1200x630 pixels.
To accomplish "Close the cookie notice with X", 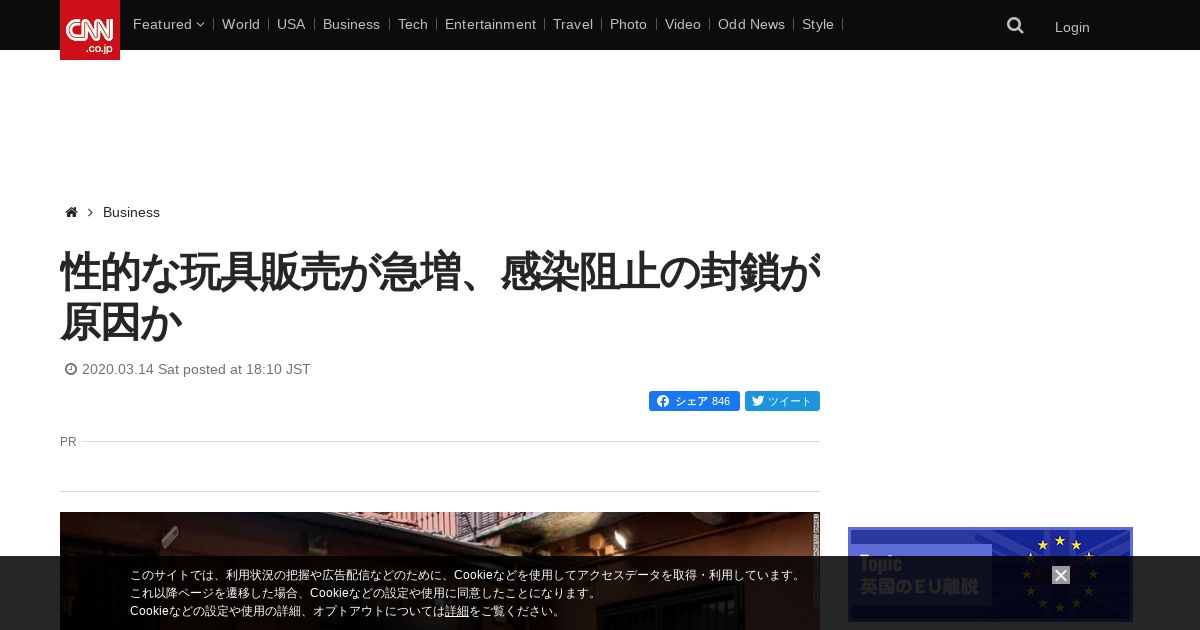I will [1061, 575].
